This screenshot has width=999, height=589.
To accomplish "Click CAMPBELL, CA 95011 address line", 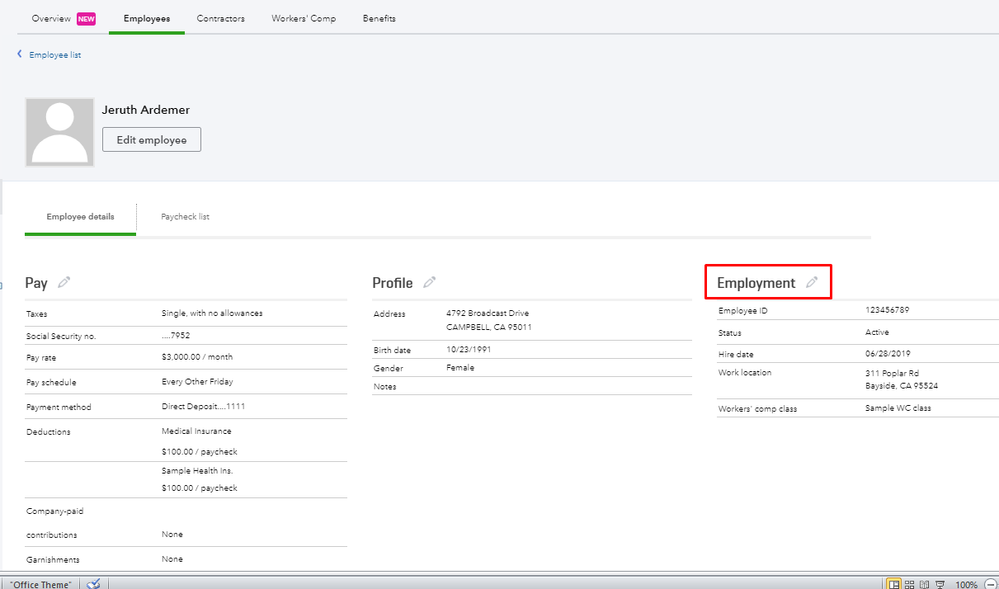I will tap(489, 327).
